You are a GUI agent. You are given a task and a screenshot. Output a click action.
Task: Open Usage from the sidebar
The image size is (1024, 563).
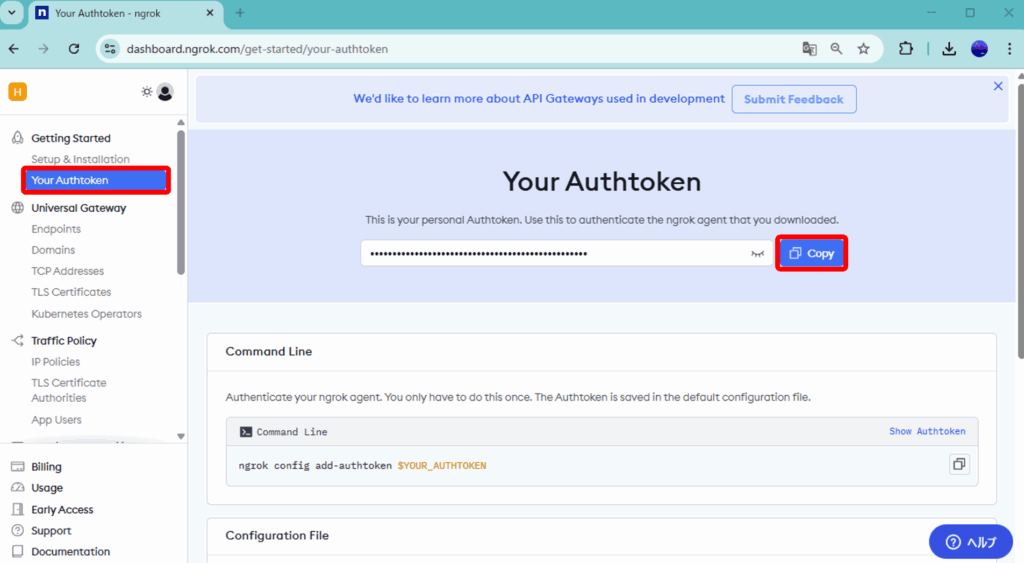click(47, 488)
